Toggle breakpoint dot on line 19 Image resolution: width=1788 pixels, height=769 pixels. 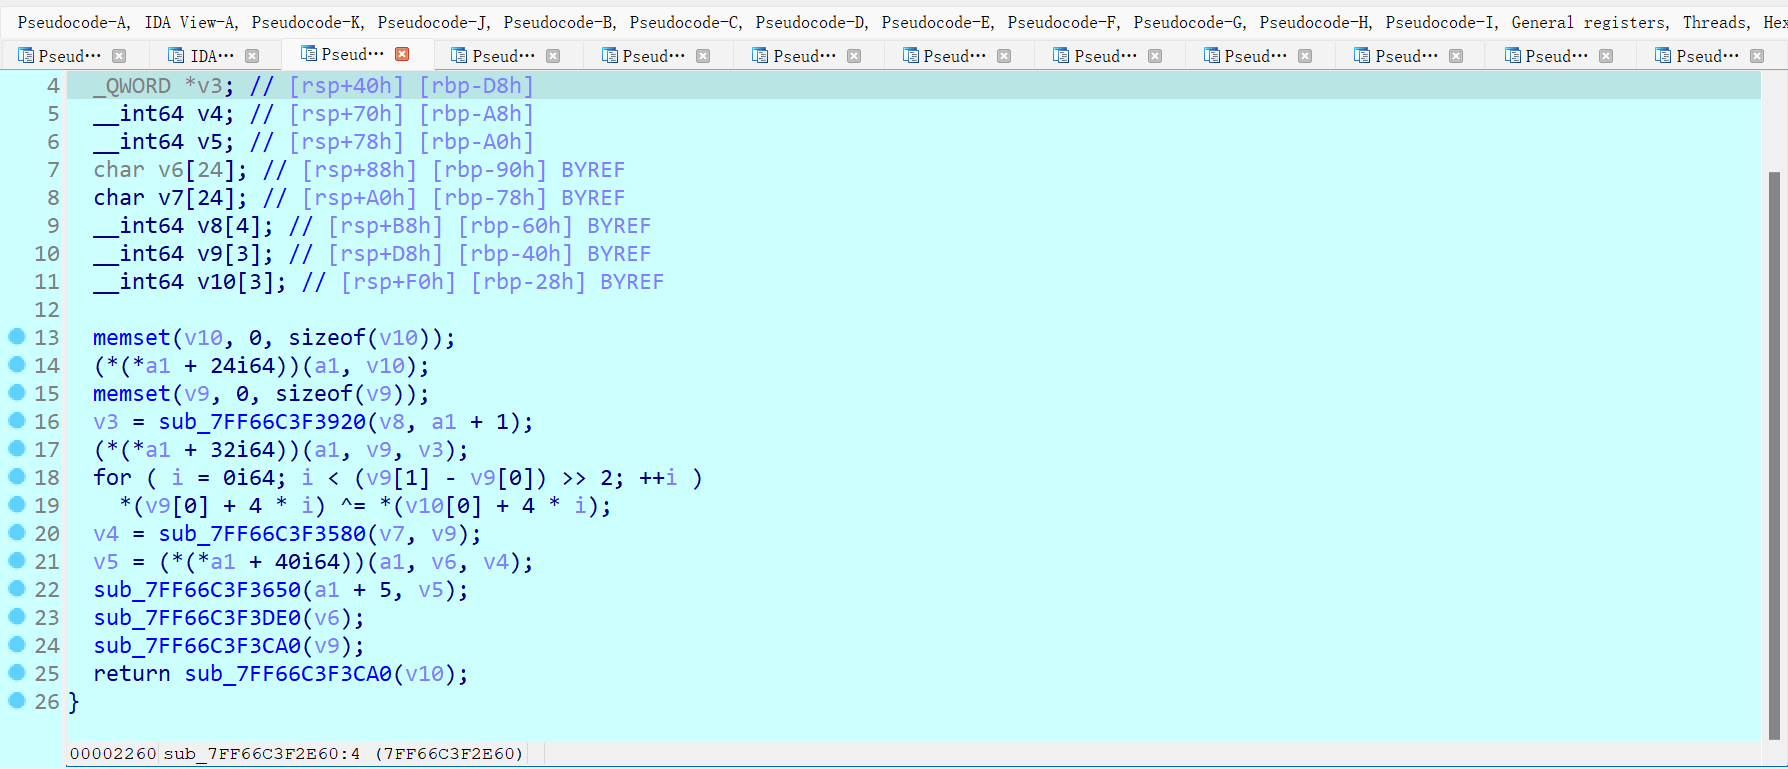tap(17, 505)
